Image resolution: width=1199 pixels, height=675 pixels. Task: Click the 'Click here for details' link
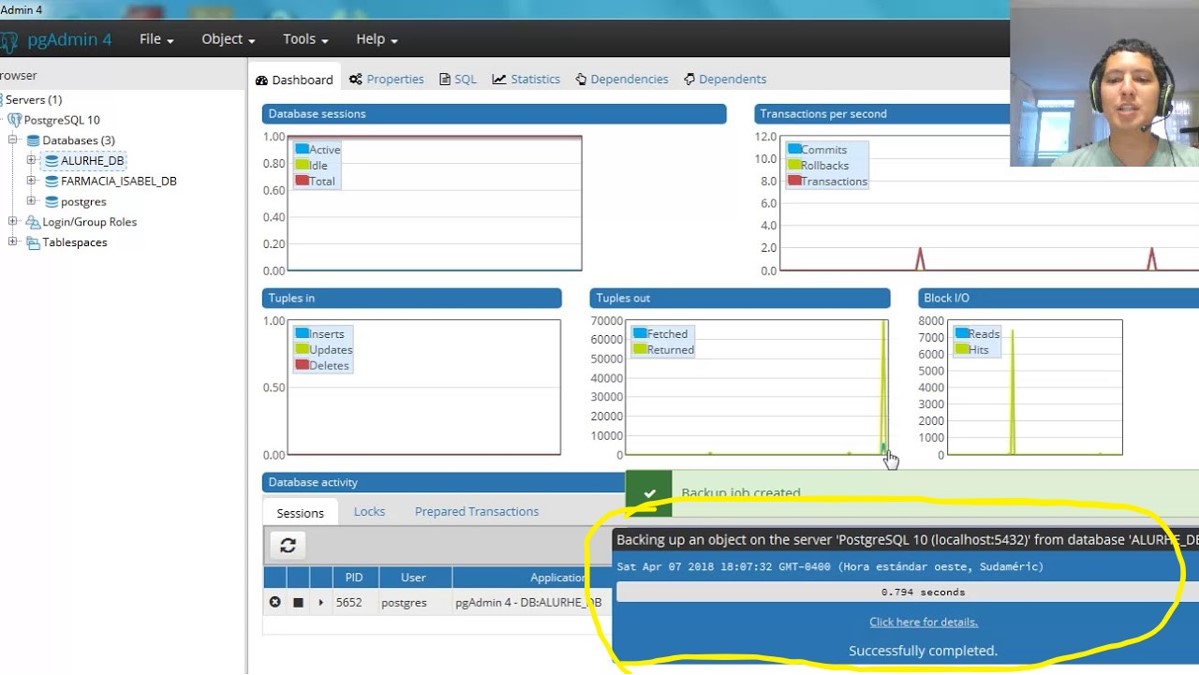(x=923, y=622)
